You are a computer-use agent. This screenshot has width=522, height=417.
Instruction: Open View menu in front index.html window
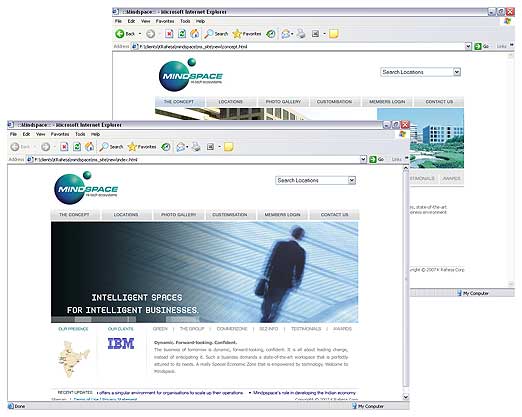[x=41, y=134]
